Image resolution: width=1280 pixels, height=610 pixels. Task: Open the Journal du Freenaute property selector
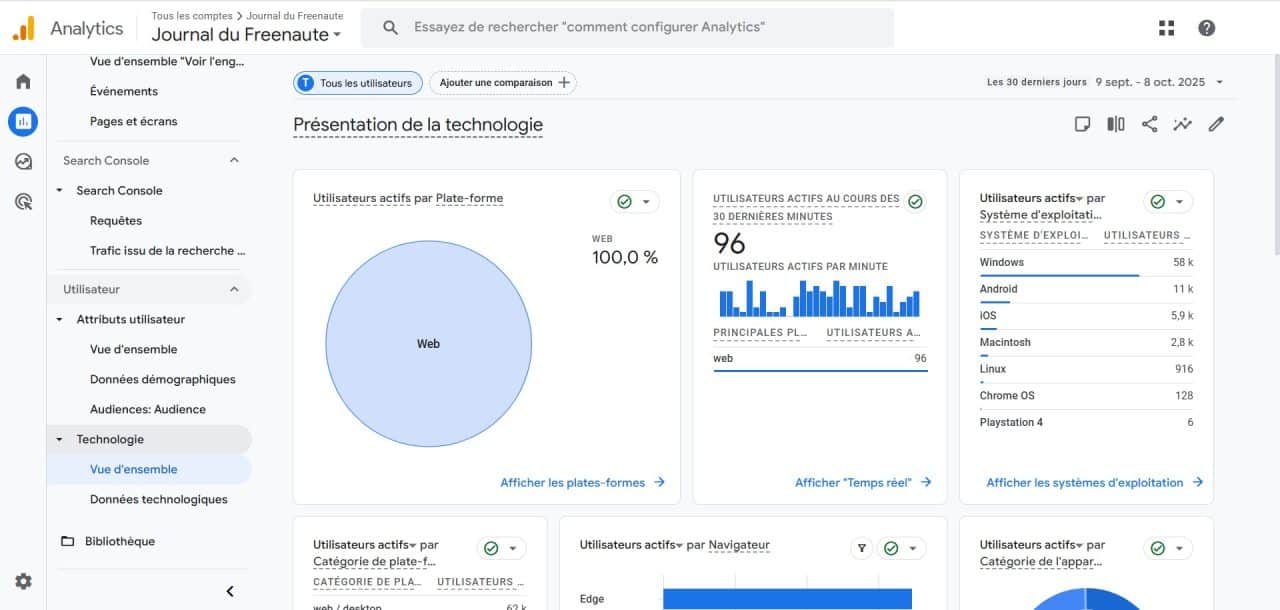246,35
